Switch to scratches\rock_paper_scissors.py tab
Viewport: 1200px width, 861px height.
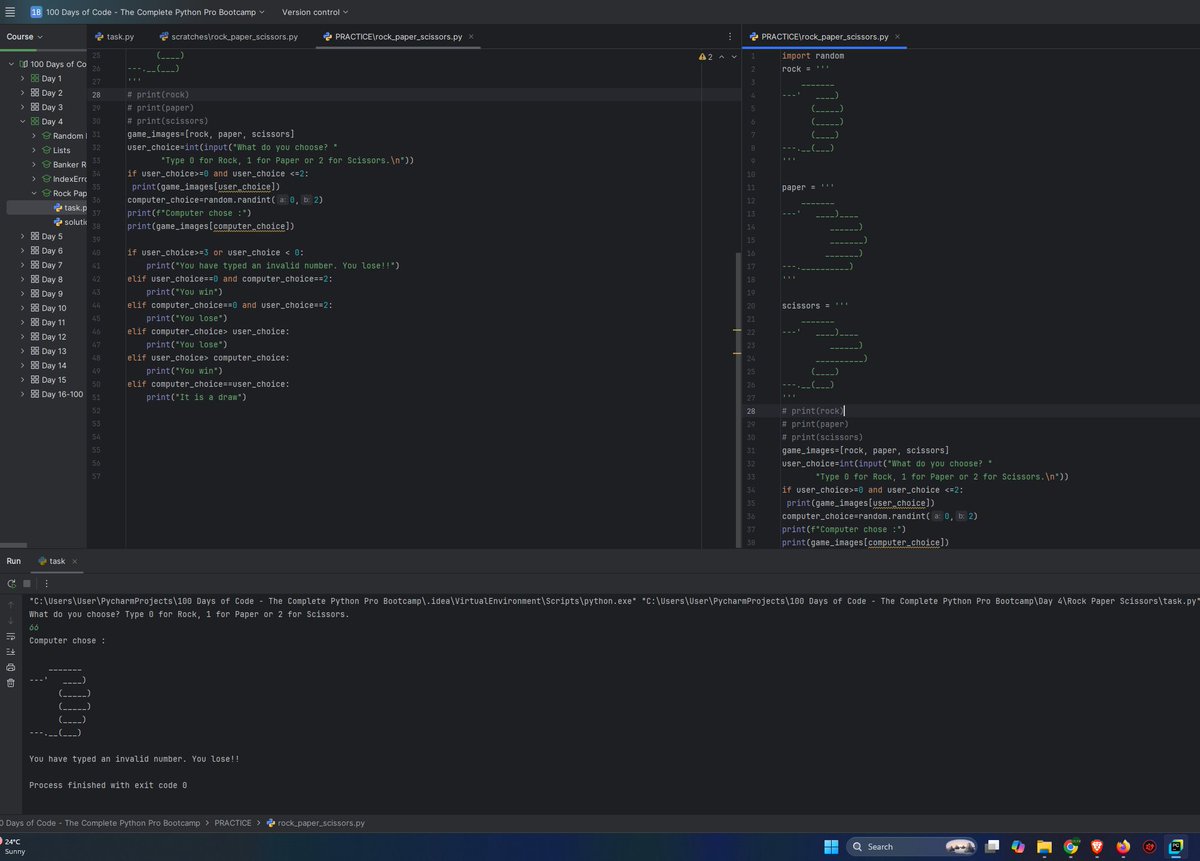[227, 37]
